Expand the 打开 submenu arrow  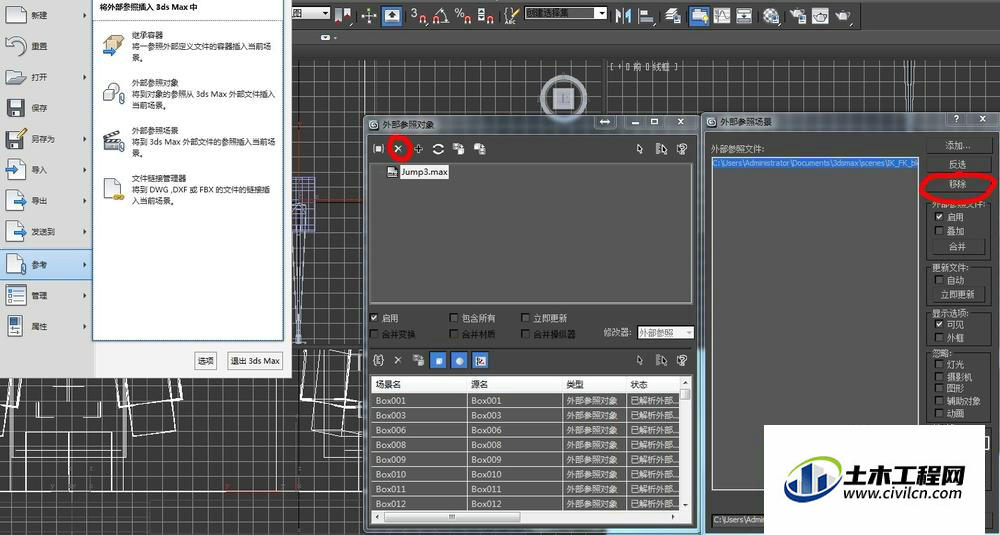84,77
